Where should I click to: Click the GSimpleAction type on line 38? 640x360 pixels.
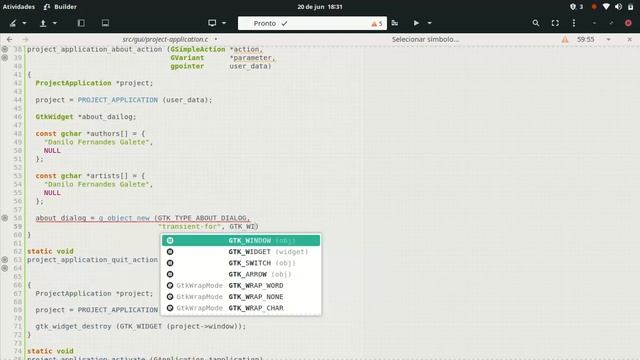pos(198,49)
